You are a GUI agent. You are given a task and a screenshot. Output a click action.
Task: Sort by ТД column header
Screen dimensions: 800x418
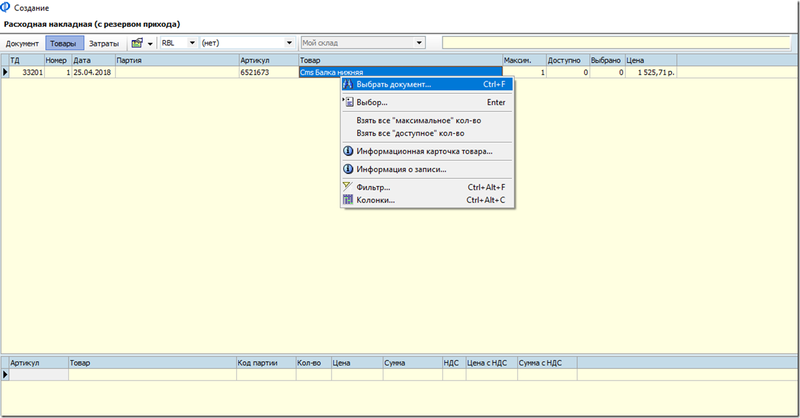(27, 60)
